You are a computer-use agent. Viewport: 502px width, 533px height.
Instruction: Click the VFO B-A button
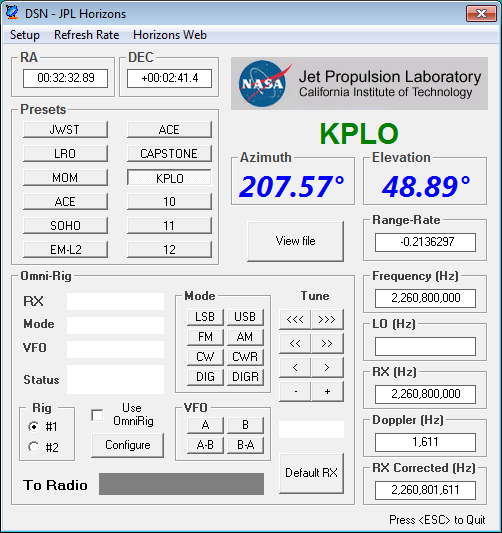(x=245, y=445)
